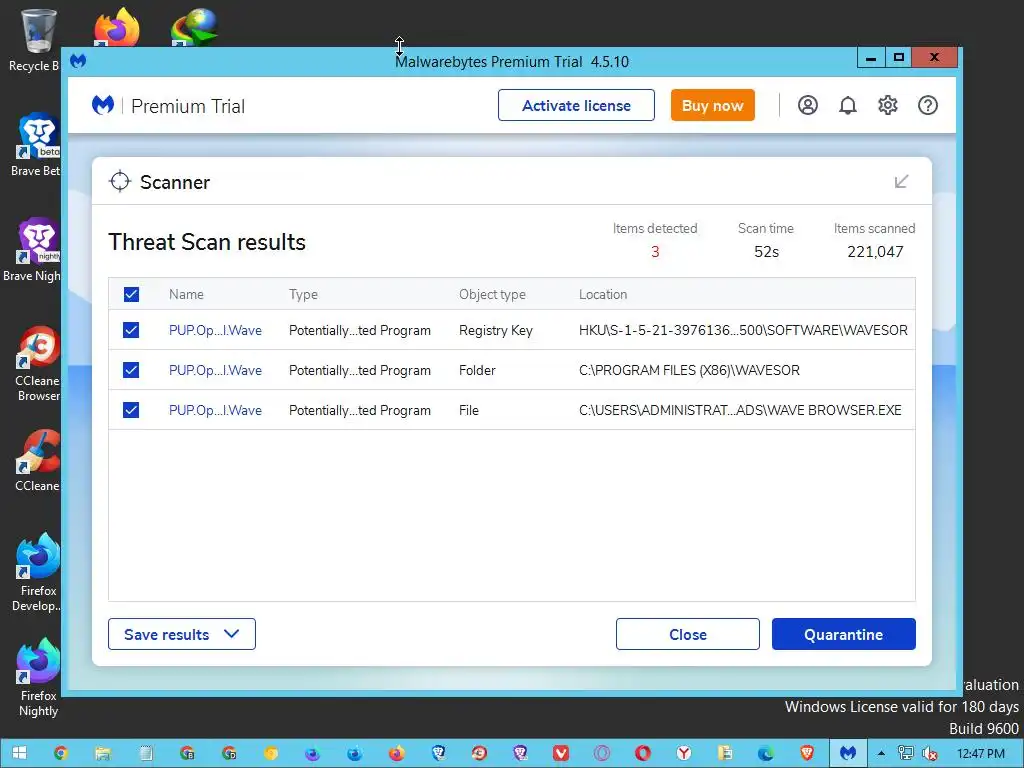Show hidden system tray icons
Image resolution: width=1024 pixels, height=768 pixels.
click(881, 753)
